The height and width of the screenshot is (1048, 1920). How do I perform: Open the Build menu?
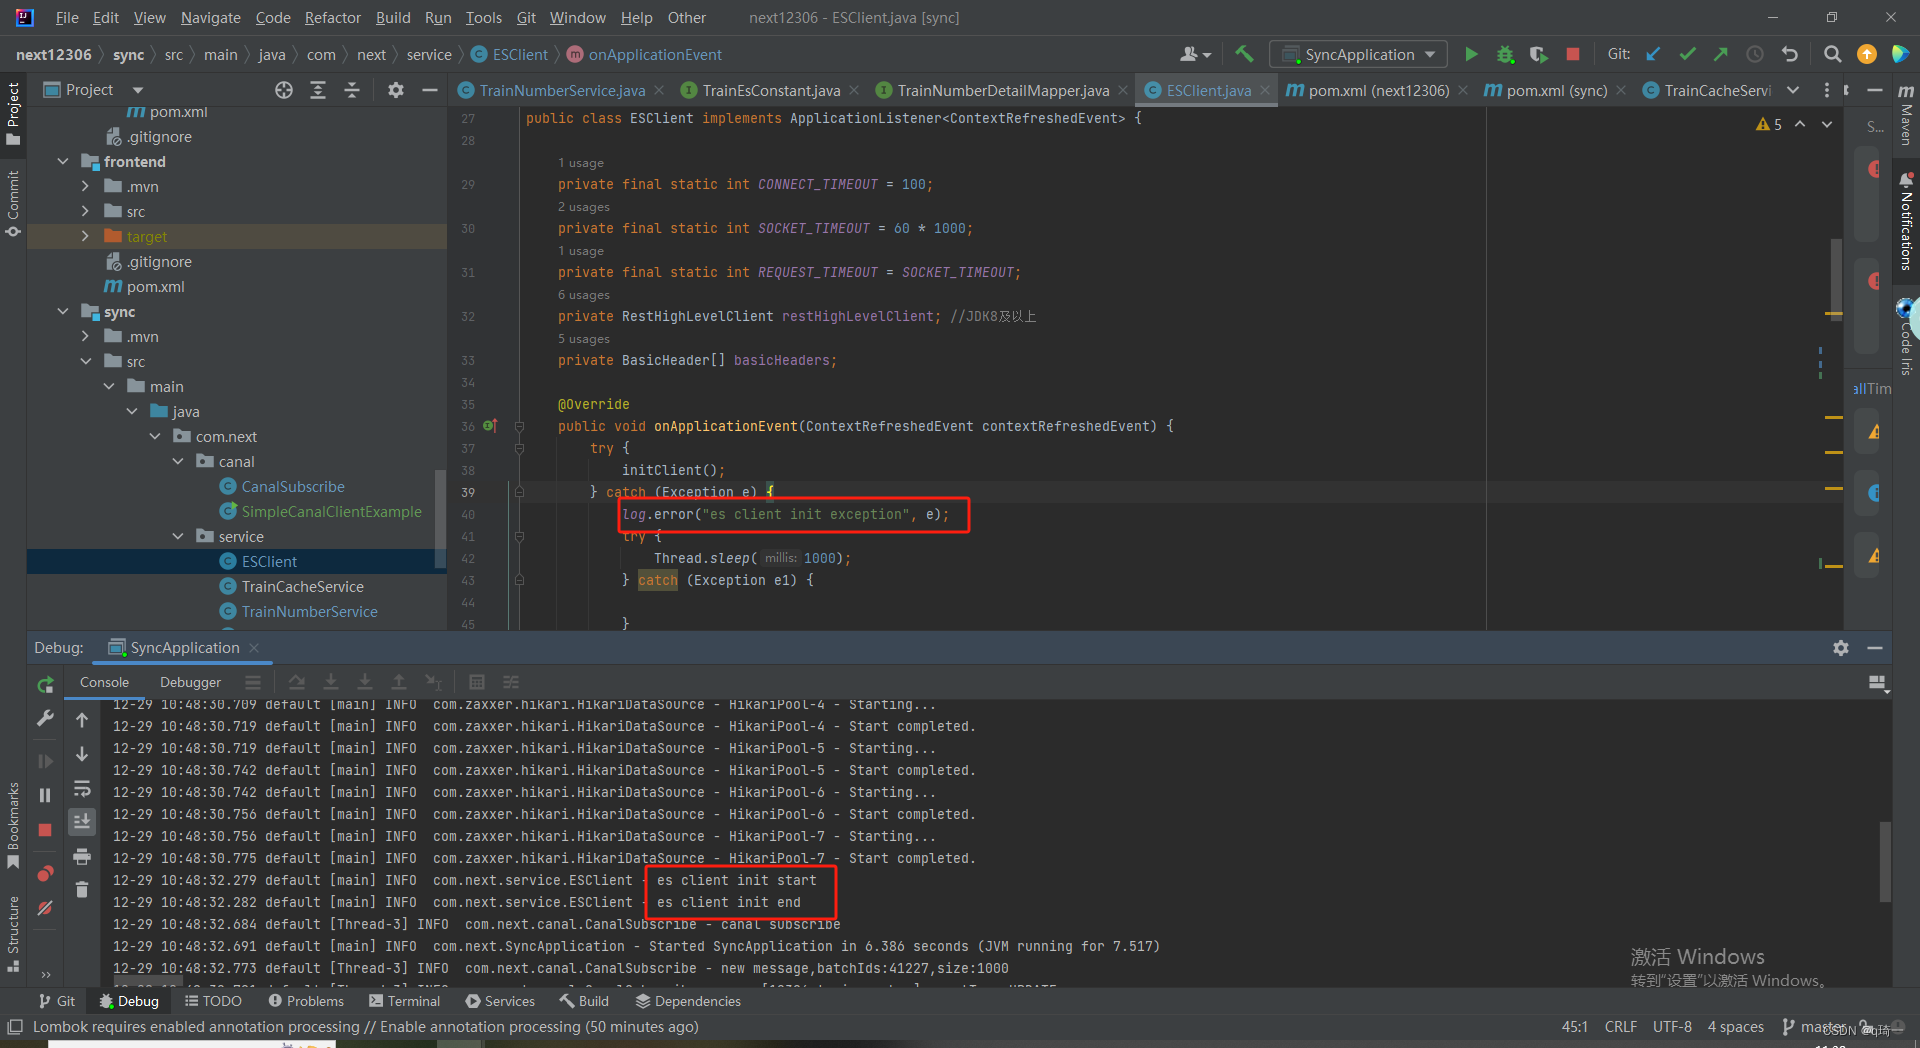pos(393,17)
